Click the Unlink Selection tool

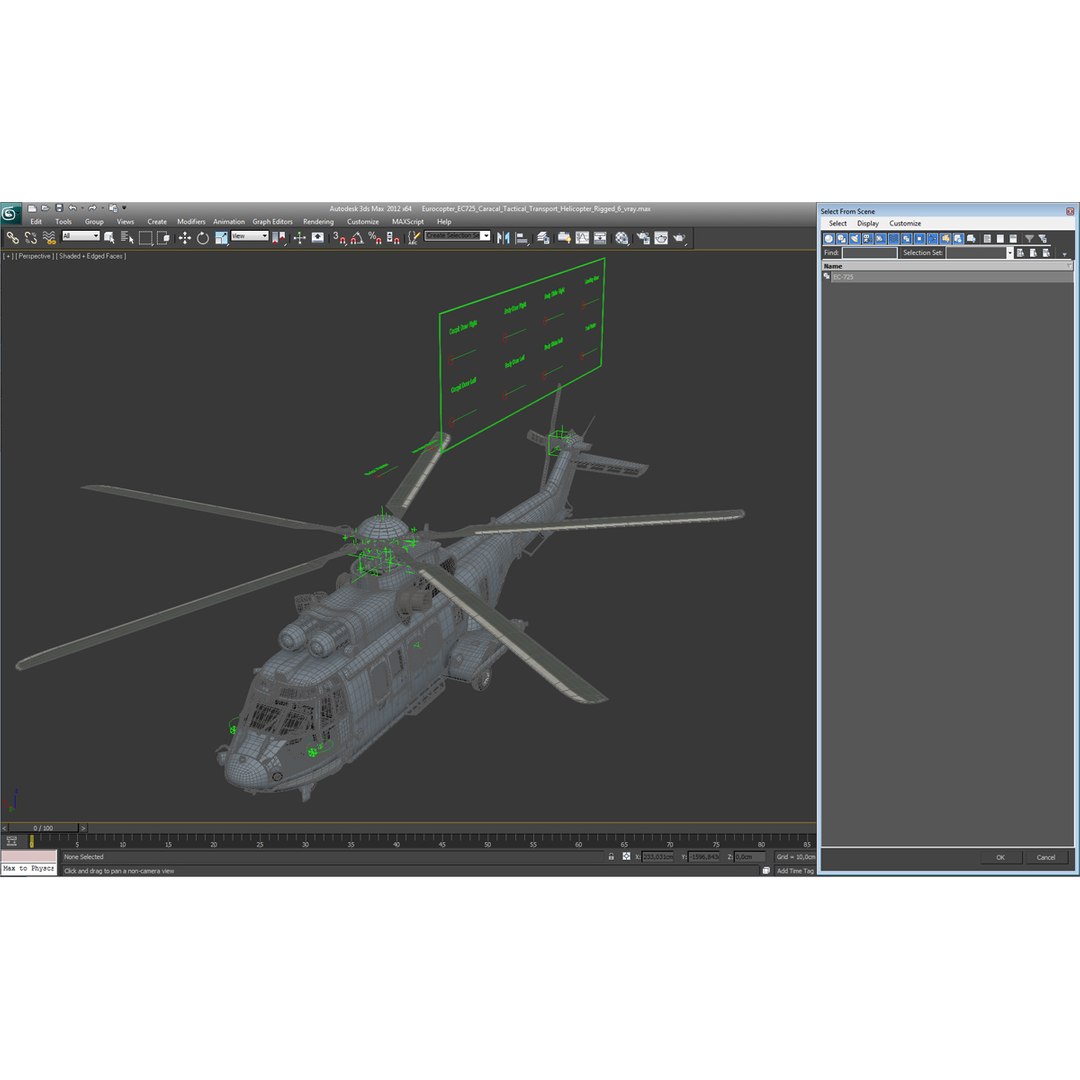pyautogui.click(x=30, y=238)
